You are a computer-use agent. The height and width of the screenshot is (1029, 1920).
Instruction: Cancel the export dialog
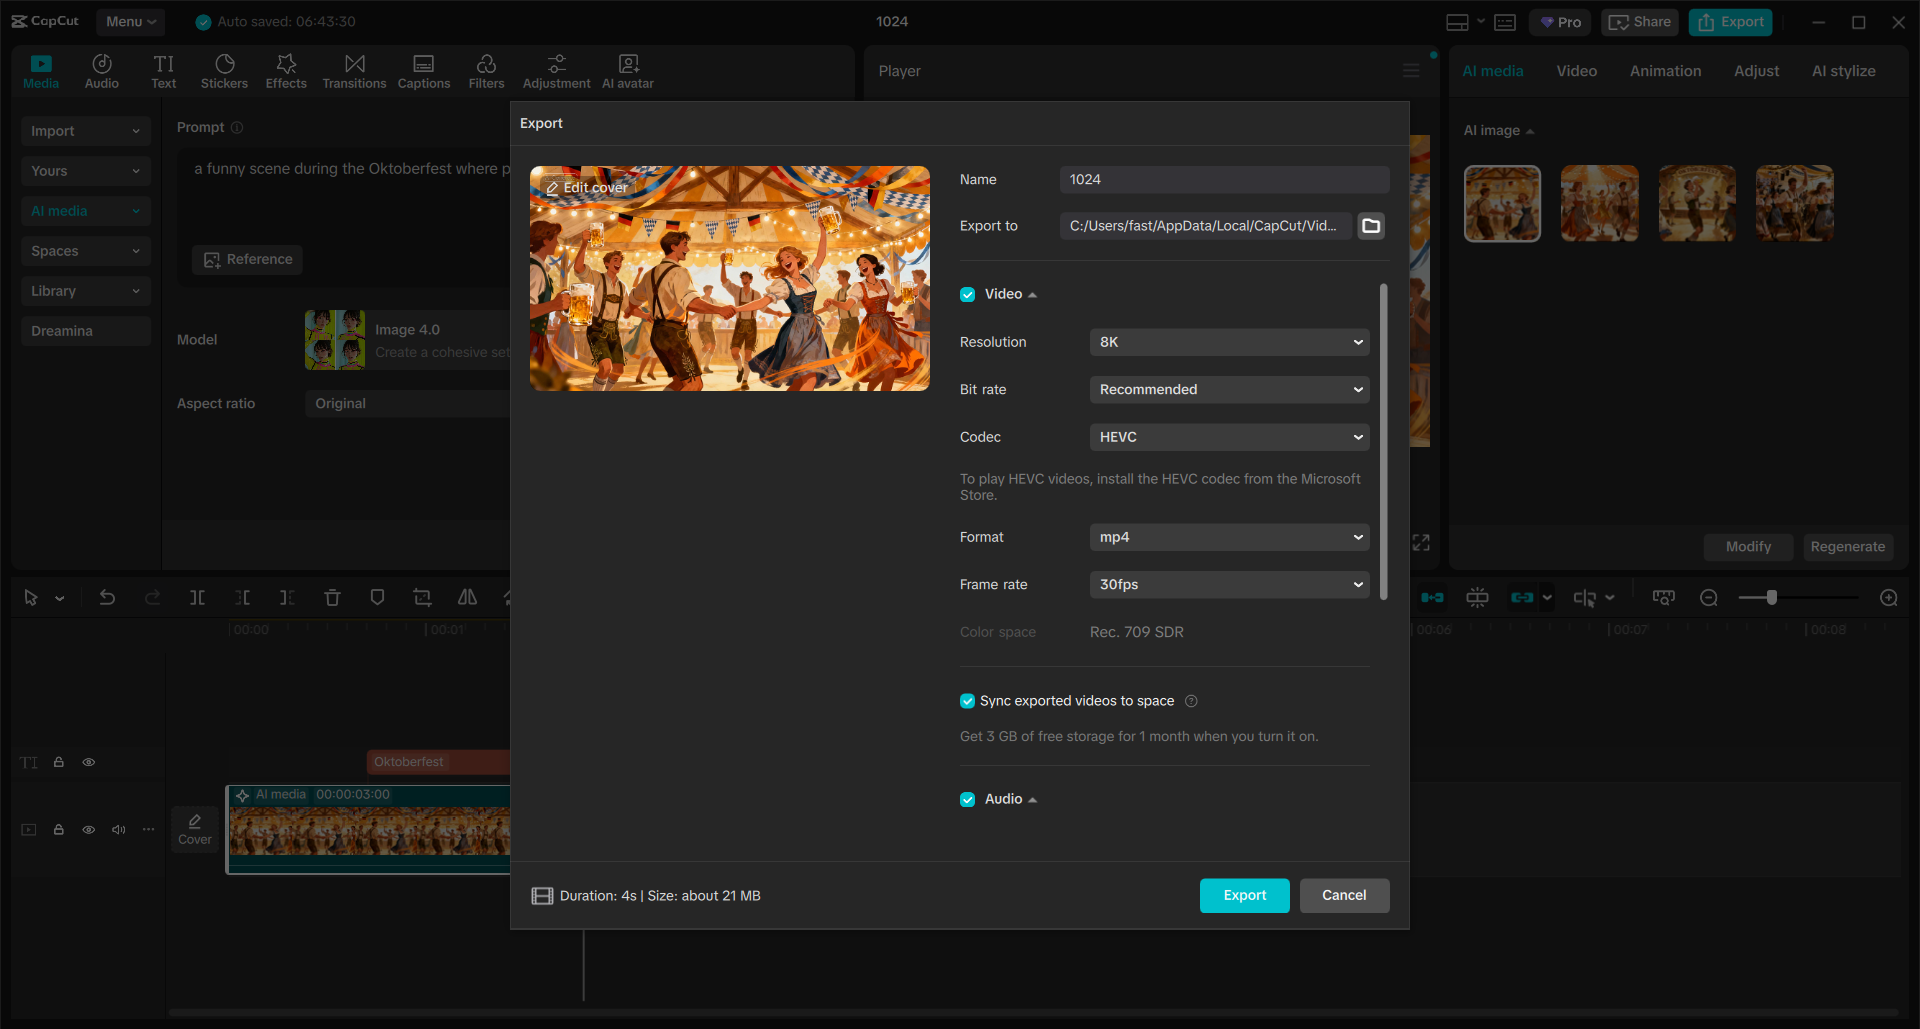pyautogui.click(x=1344, y=895)
